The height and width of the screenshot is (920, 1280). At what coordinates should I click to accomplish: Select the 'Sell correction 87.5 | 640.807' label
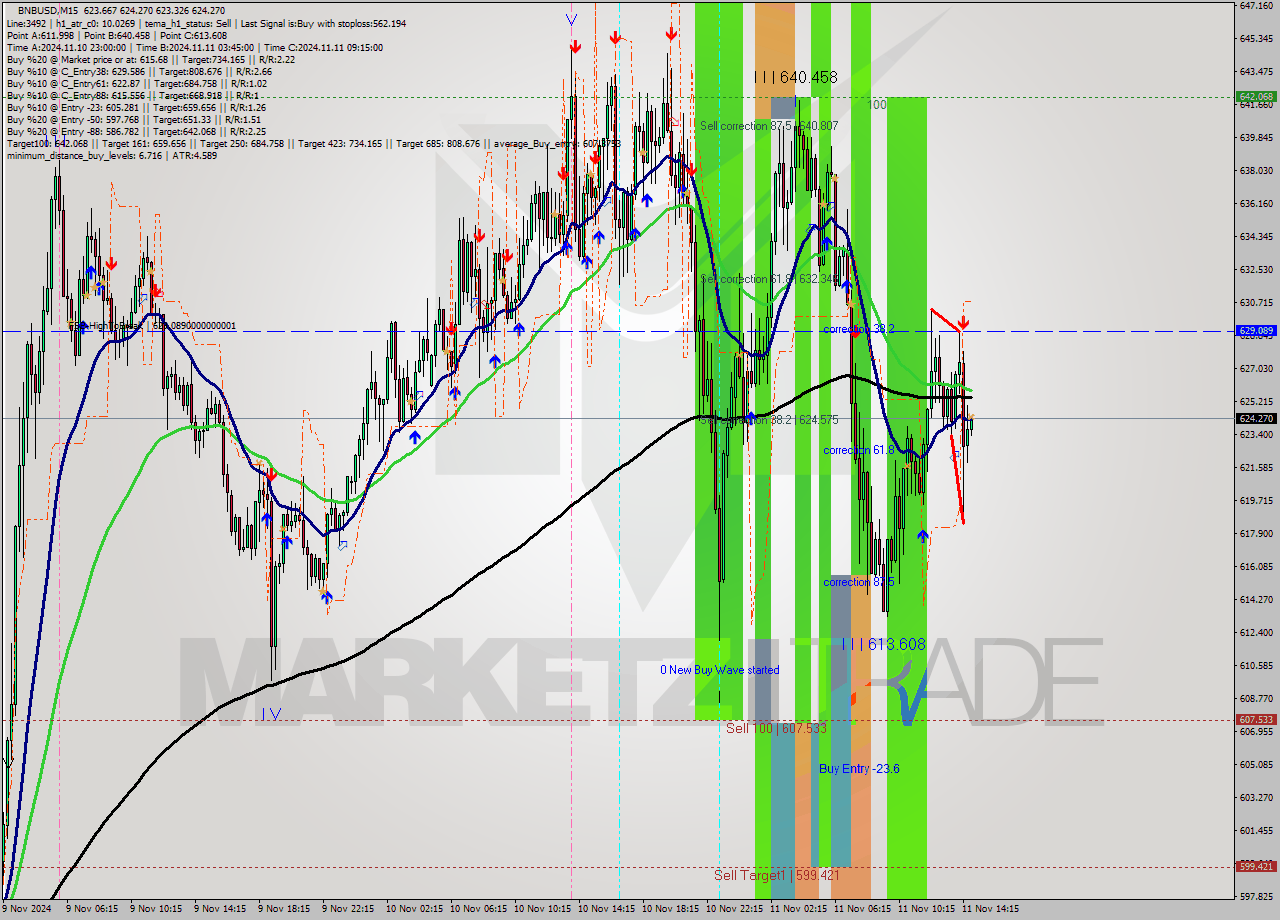tap(769, 126)
